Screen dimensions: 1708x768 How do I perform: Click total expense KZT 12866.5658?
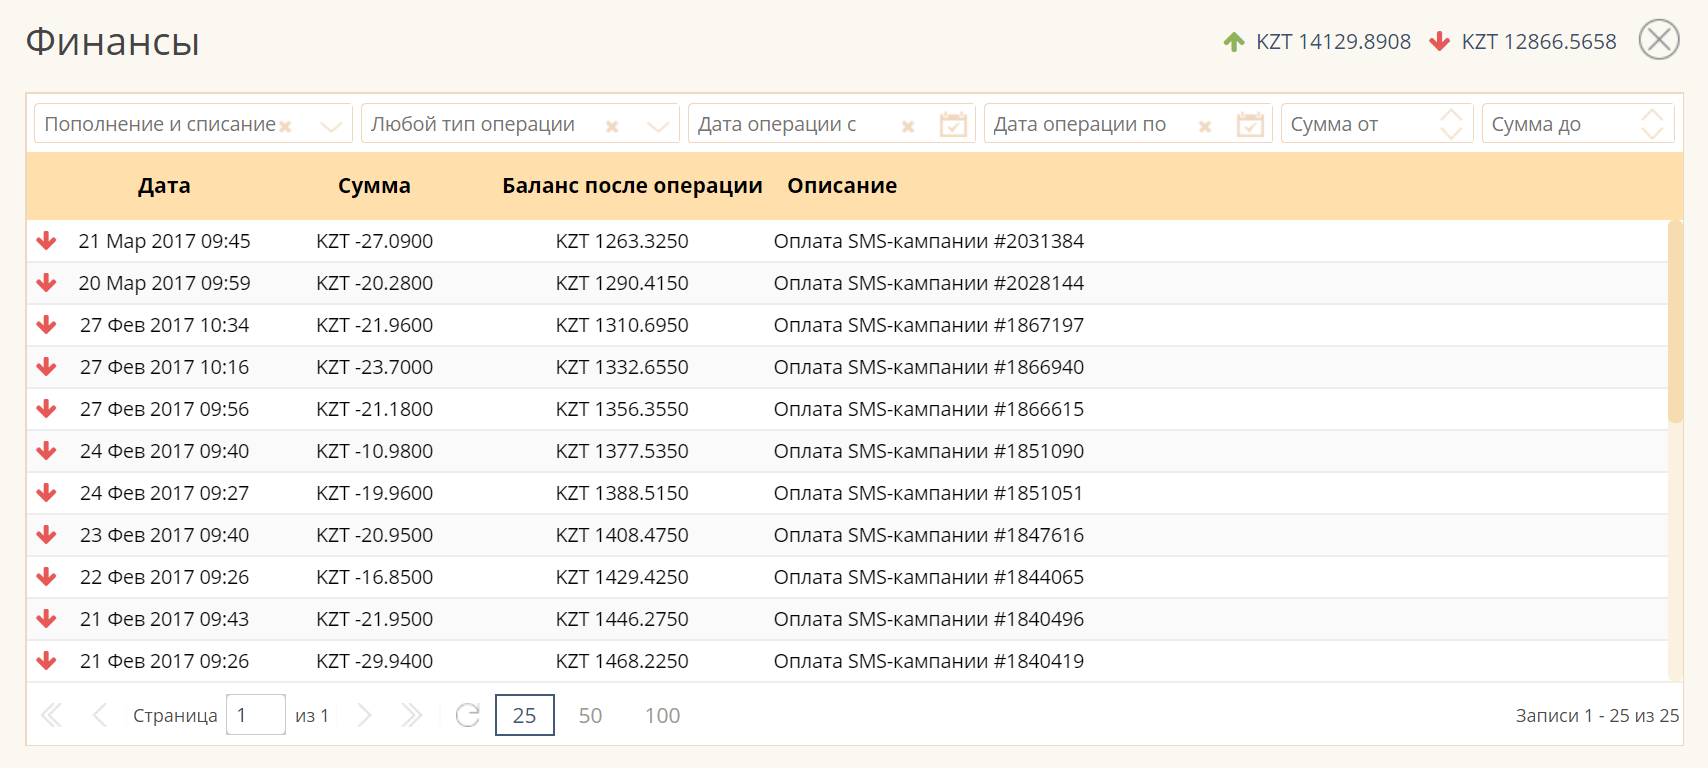[1539, 42]
